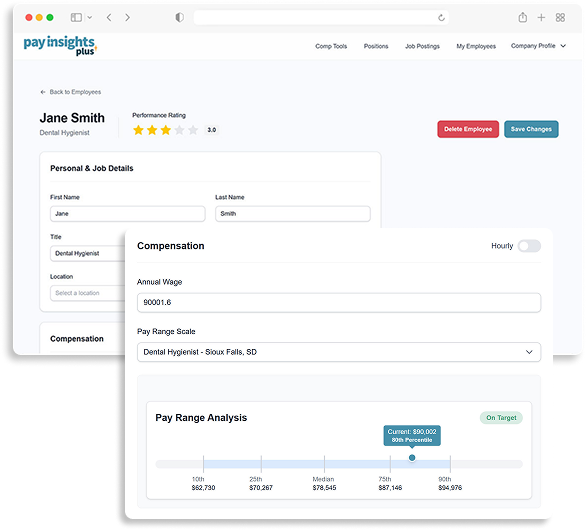
Task: Go back with the browser back arrow
Action: tap(109, 18)
